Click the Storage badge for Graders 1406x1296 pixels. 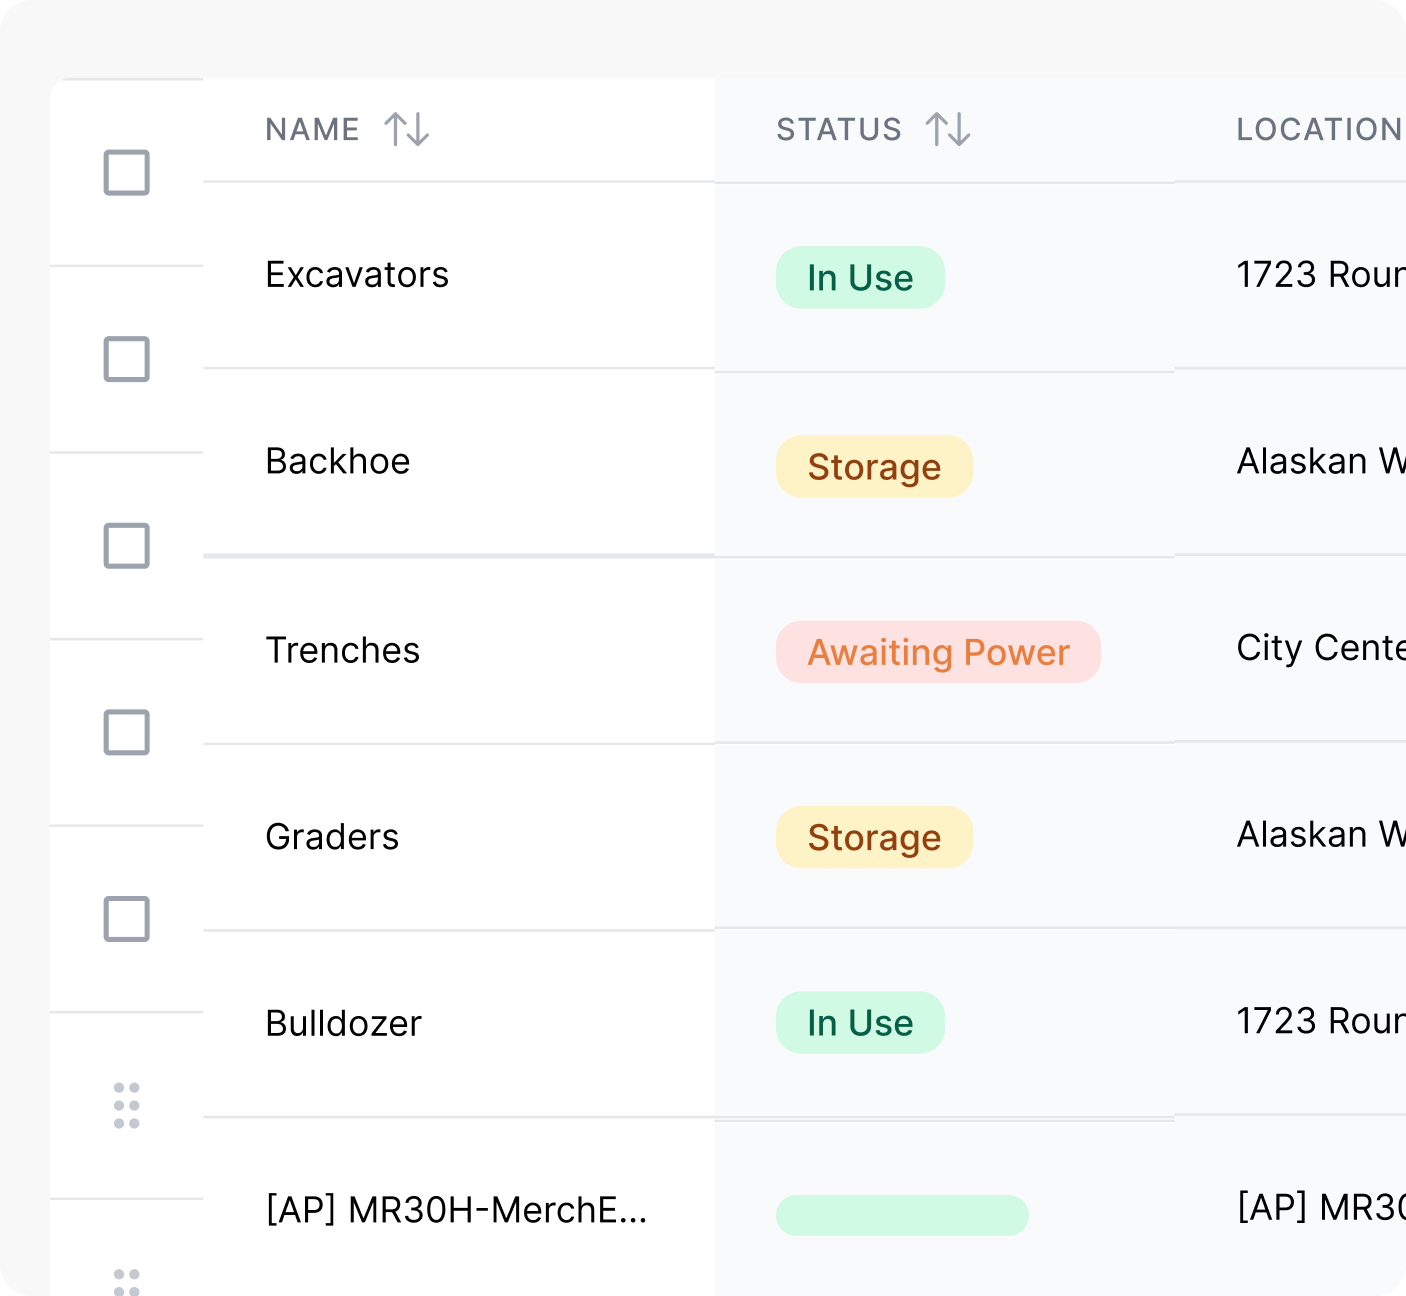click(874, 837)
